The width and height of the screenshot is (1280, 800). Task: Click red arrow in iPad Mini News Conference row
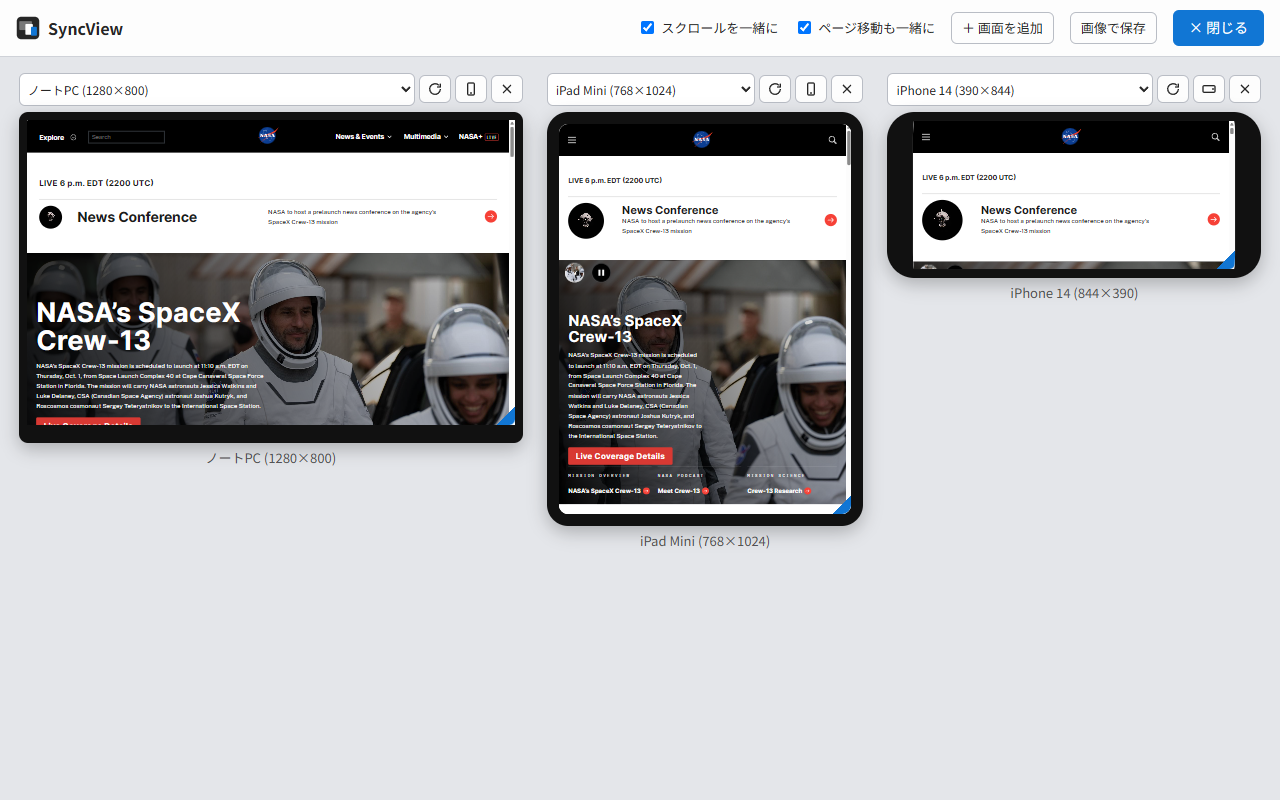[x=831, y=220]
